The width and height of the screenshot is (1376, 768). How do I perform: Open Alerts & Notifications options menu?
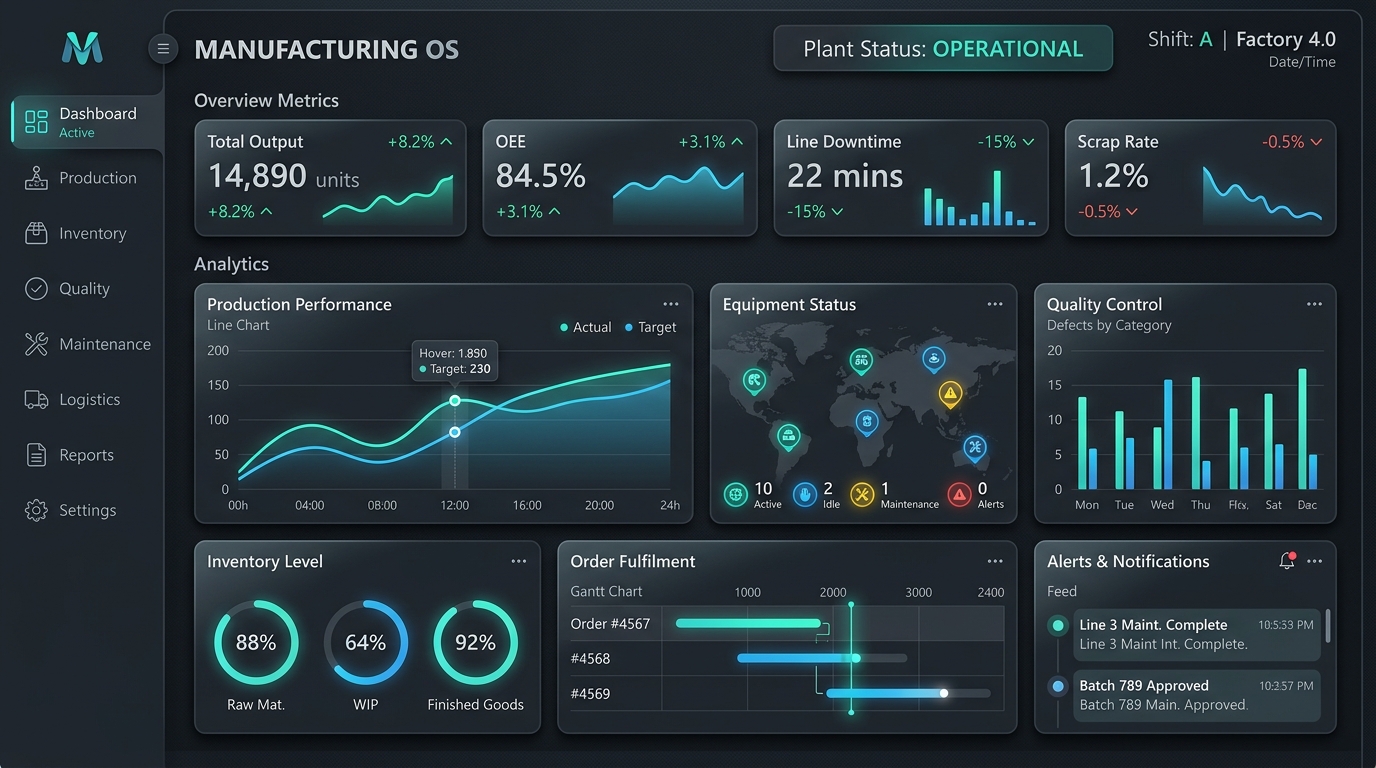click(x=1314, y=561)
